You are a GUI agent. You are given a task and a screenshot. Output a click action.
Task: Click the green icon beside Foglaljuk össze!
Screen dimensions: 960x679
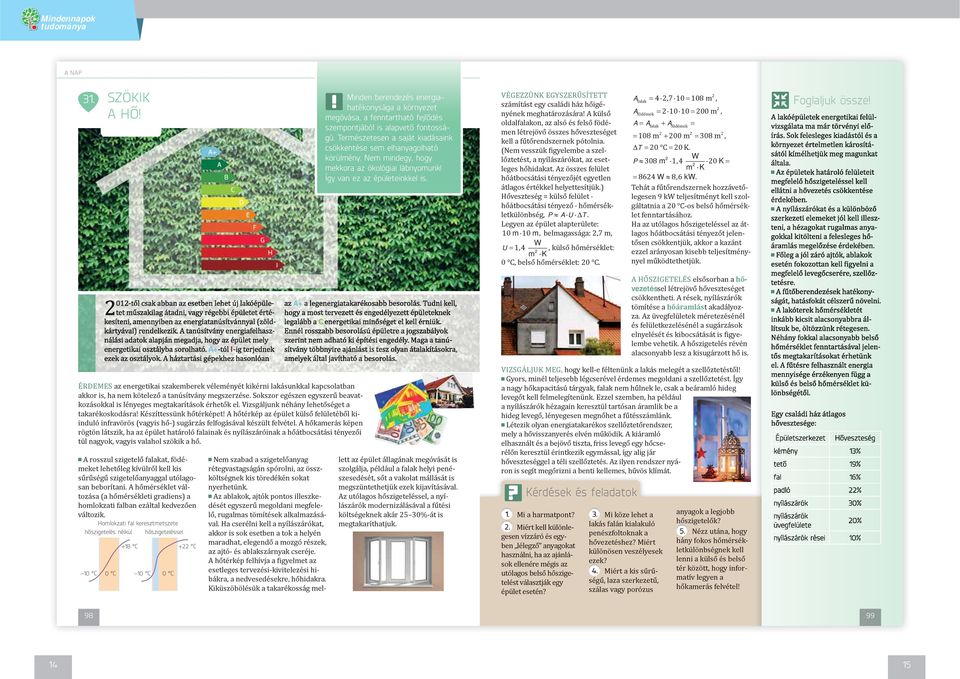[779, 100]
